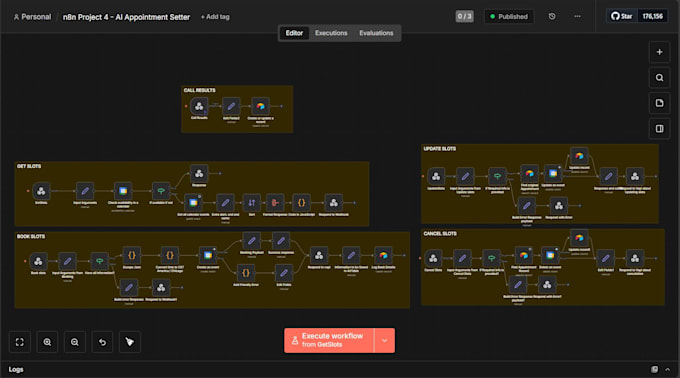Select Call Results webhook trigger node
The height and width of the screenshot is (378, 680).
[x=199, y=106]
